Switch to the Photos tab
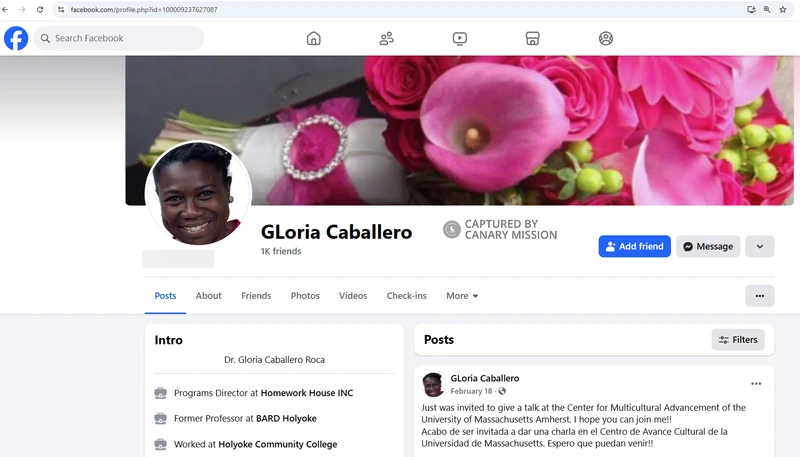The image size is (800, 457). (305, 296)
